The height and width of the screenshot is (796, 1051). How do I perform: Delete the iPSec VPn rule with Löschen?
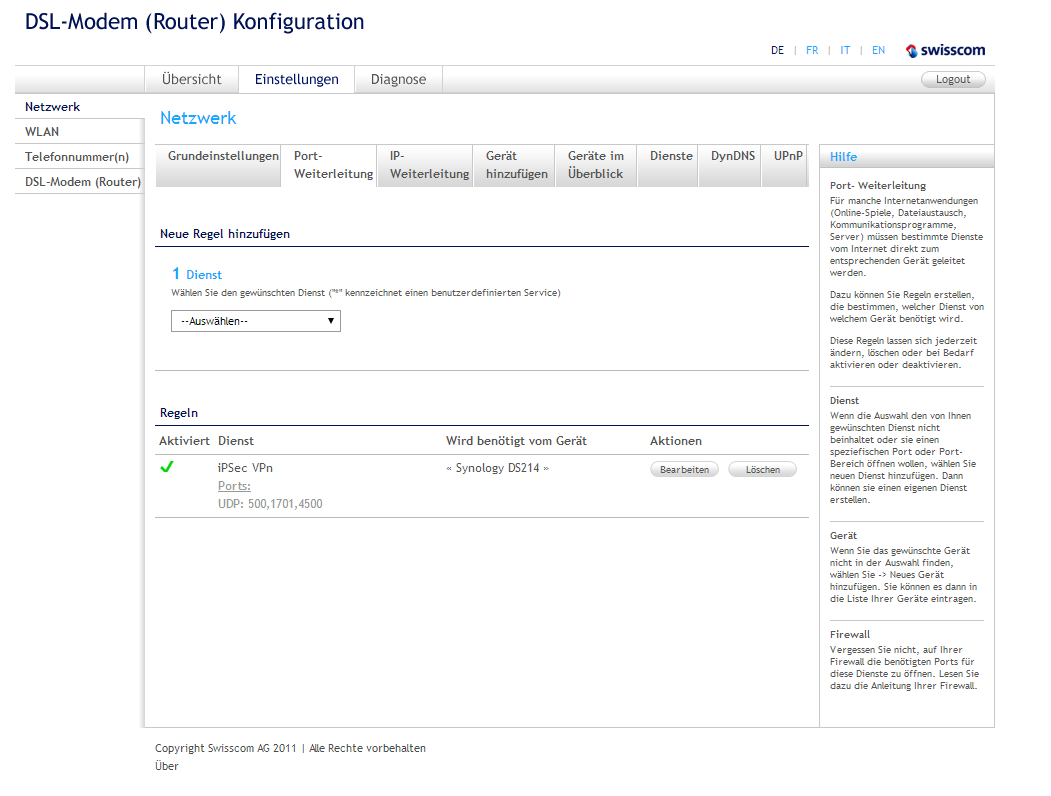762,469
